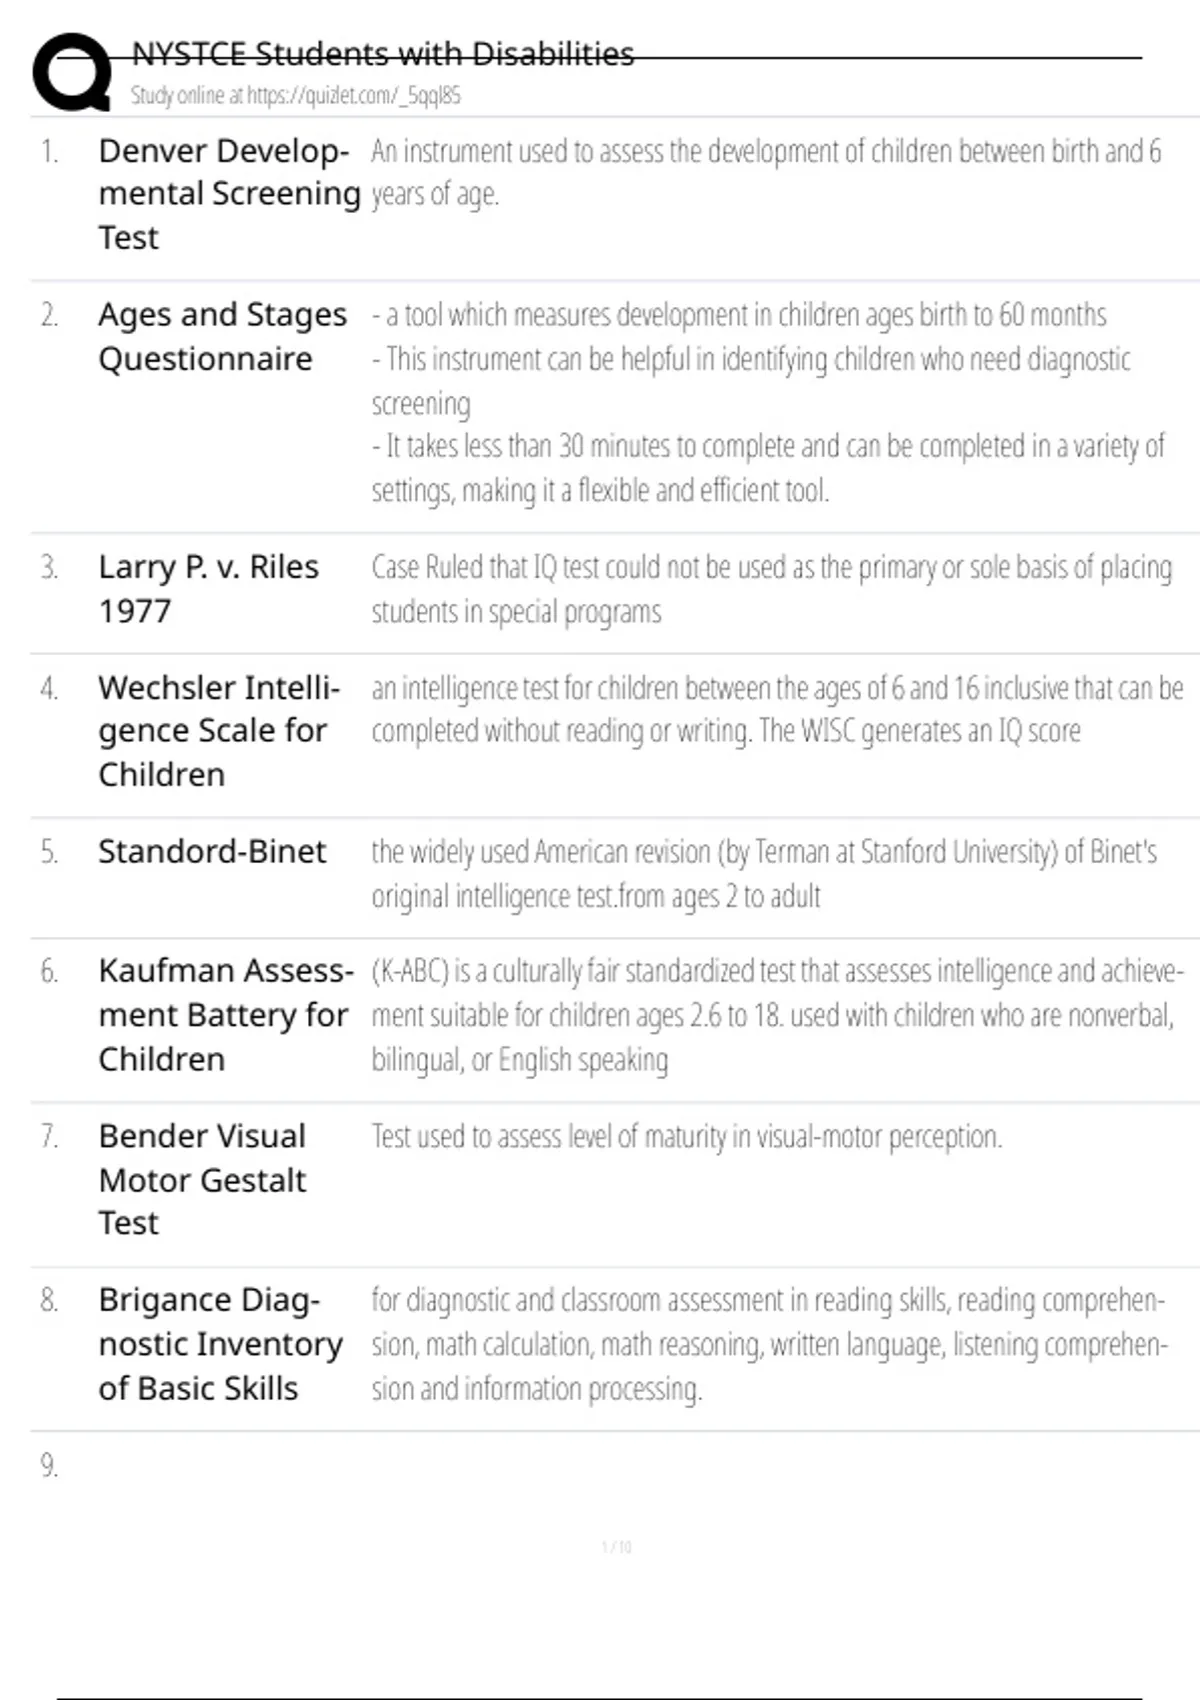The height and width of the screenshot is (1700, 1200).
Task: Click the Terman at Stanford University definition
Action: click(764, 873)
